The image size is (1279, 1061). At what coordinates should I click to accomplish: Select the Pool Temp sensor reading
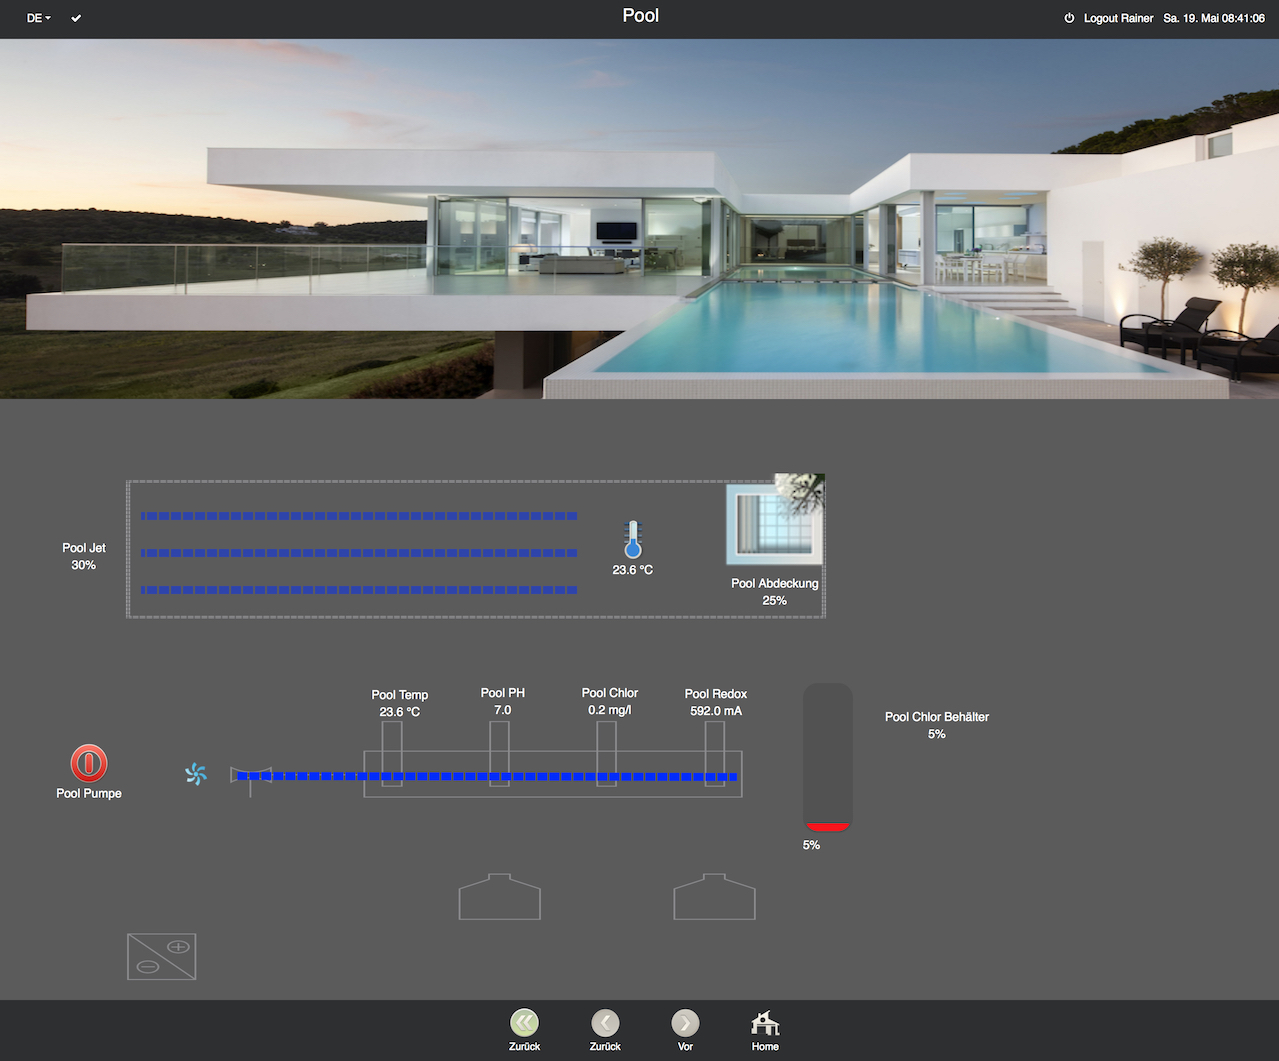tap(399, 703)
